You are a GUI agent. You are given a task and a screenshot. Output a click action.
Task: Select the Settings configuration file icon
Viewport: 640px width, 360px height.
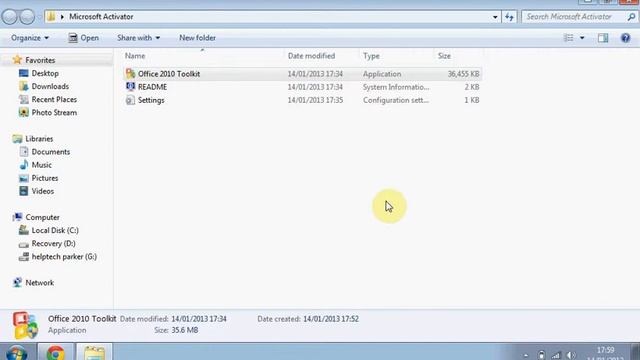[130, 100]
